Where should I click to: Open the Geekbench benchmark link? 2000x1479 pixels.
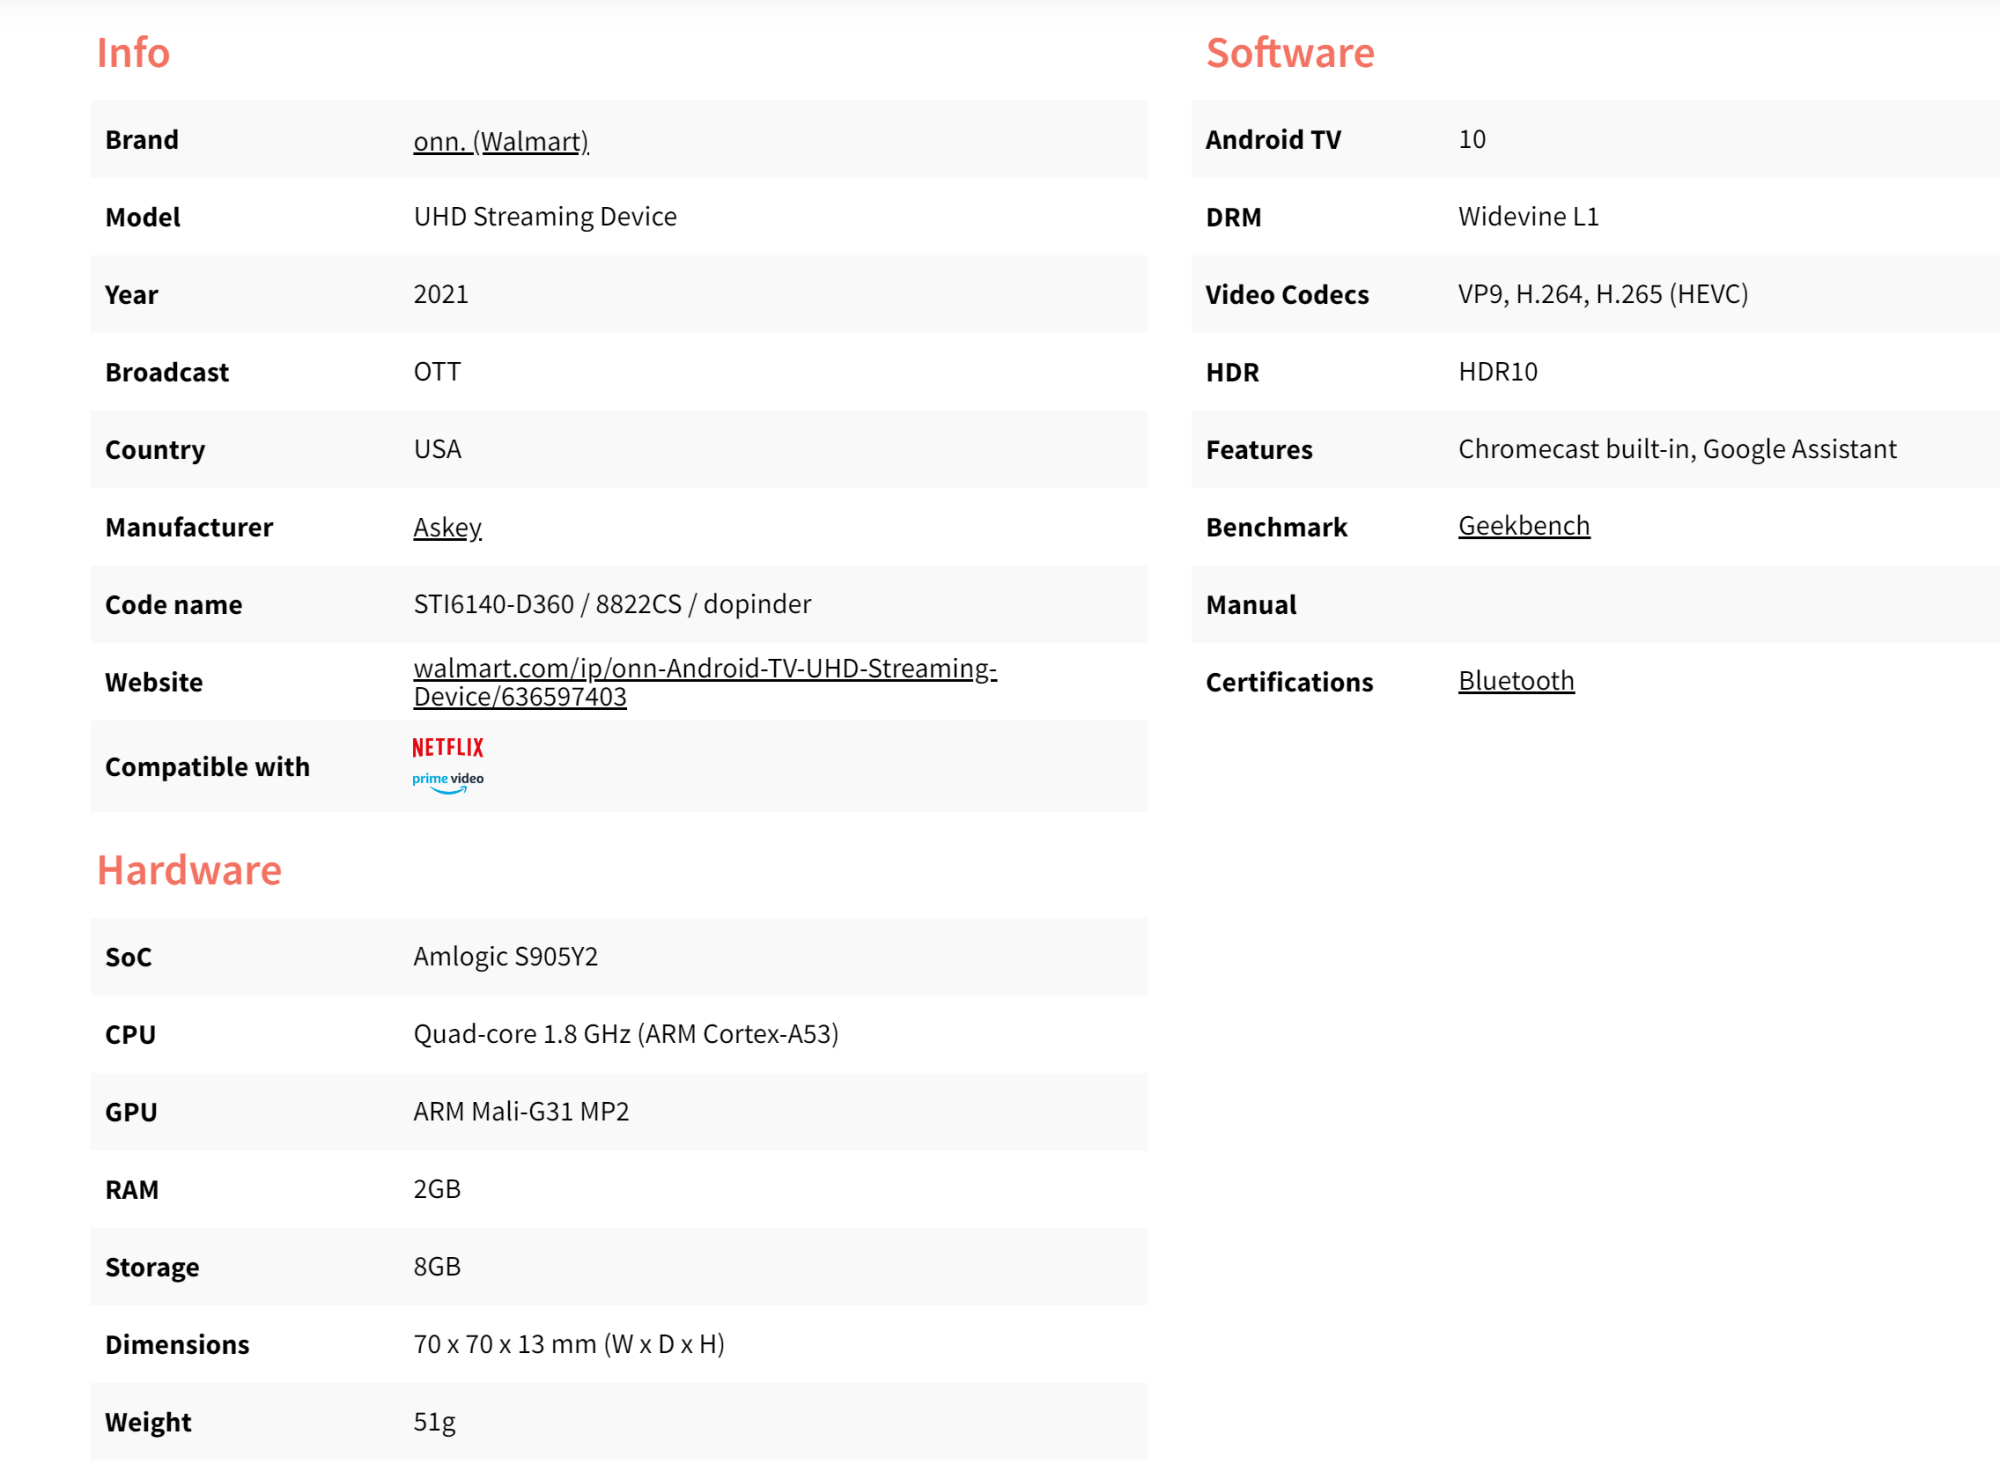[1523, 526]
